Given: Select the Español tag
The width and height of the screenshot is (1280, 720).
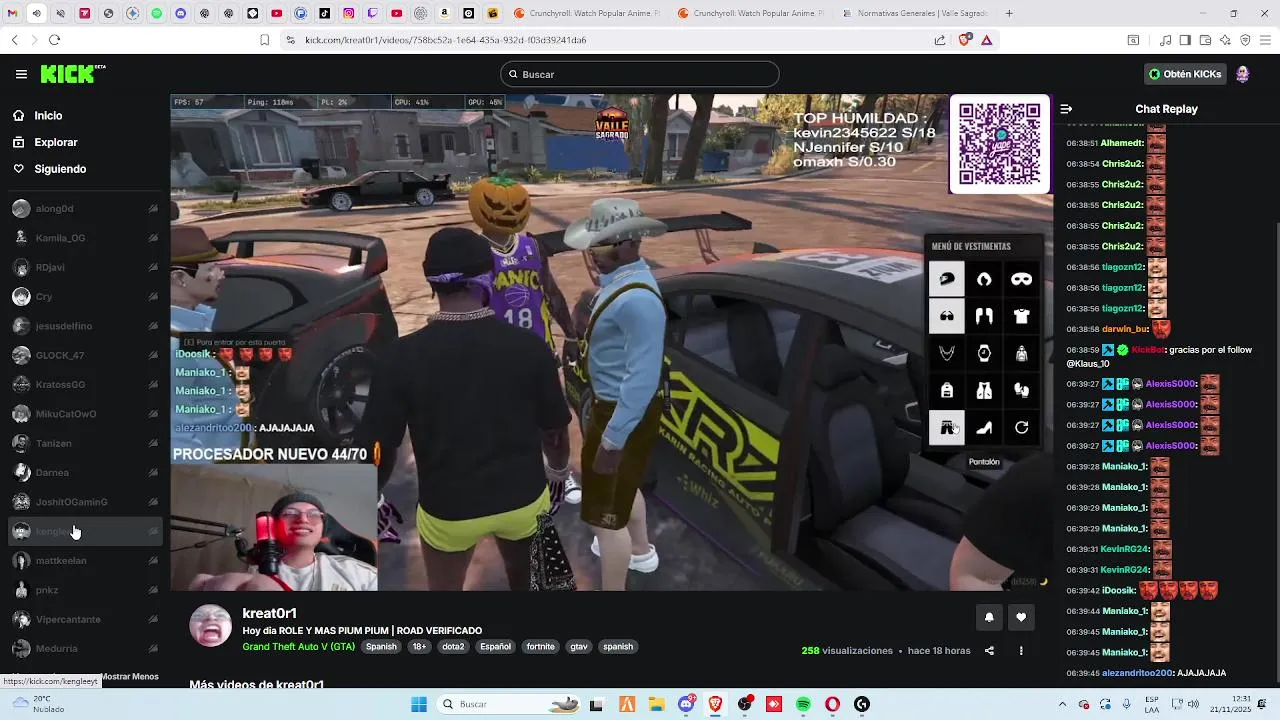Looking at the screenshot, I should click(495, 647).
